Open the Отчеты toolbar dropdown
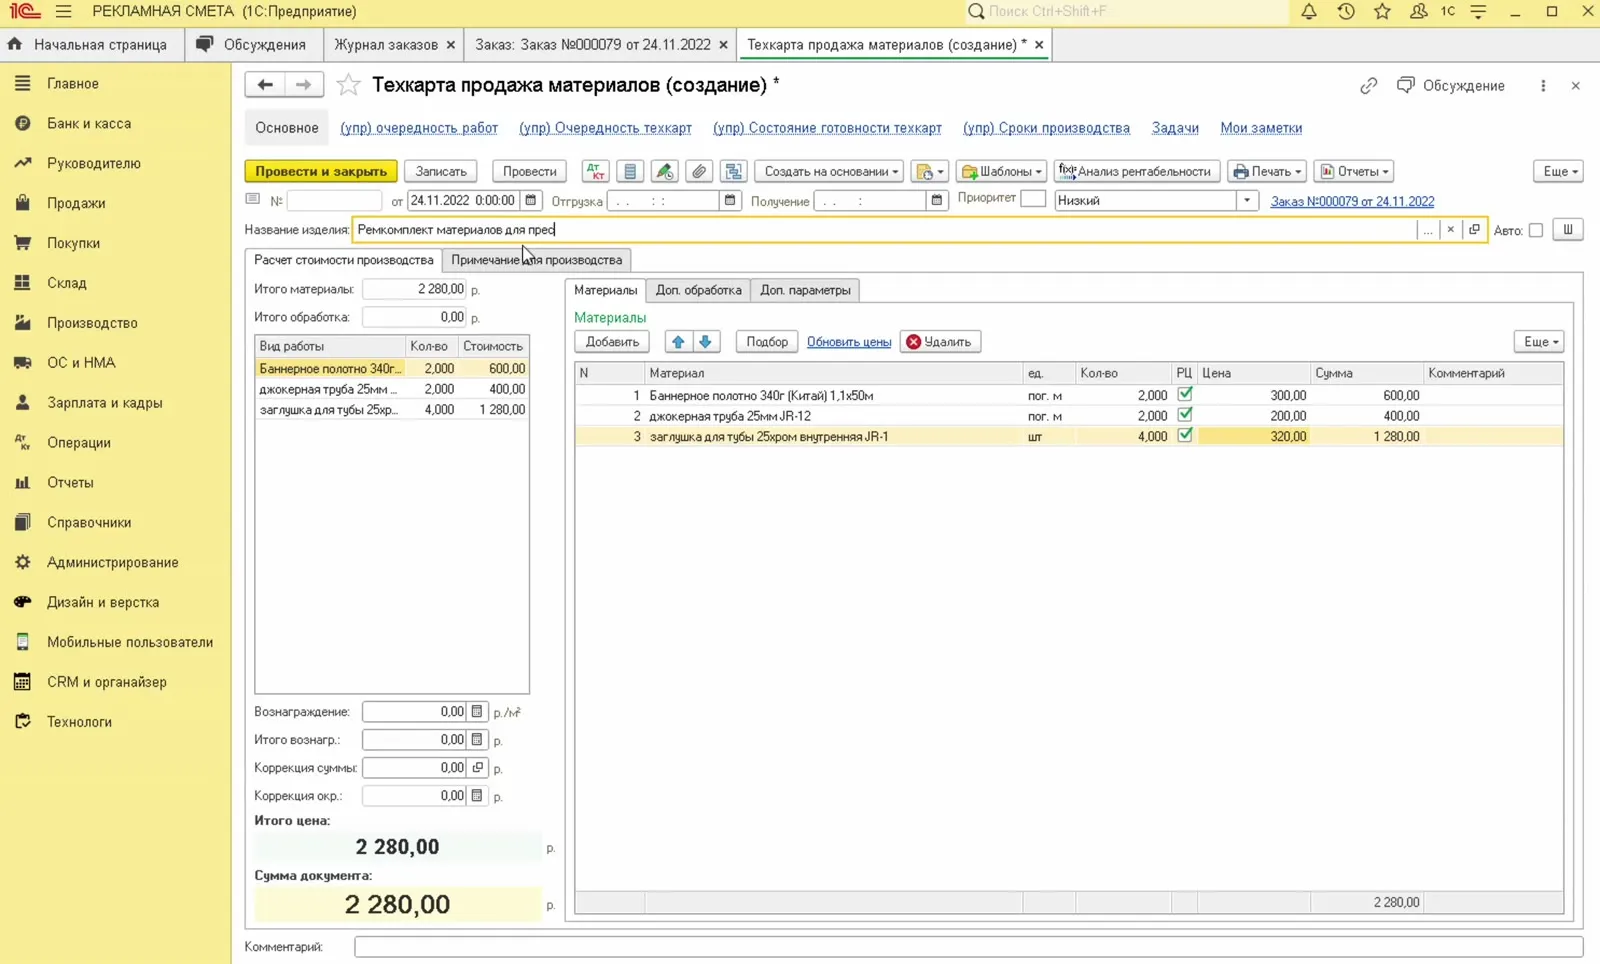The width and height of the screenshot is (1600, 964). pos(1354,171)
